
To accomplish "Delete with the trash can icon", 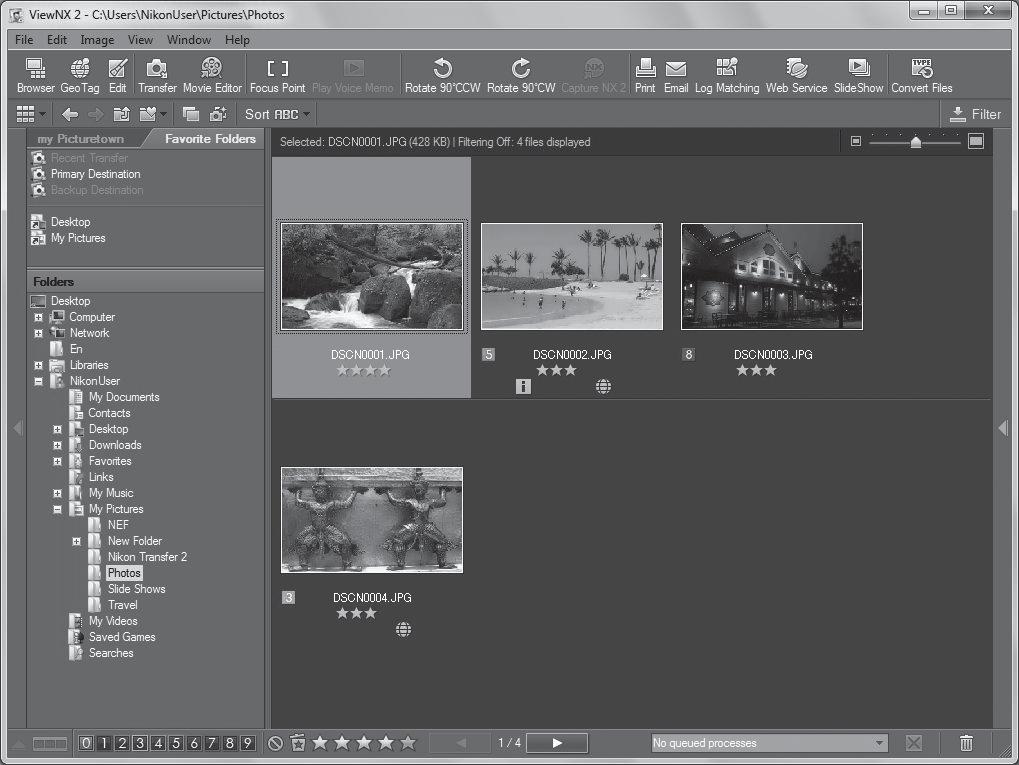I will click(966, 742).
